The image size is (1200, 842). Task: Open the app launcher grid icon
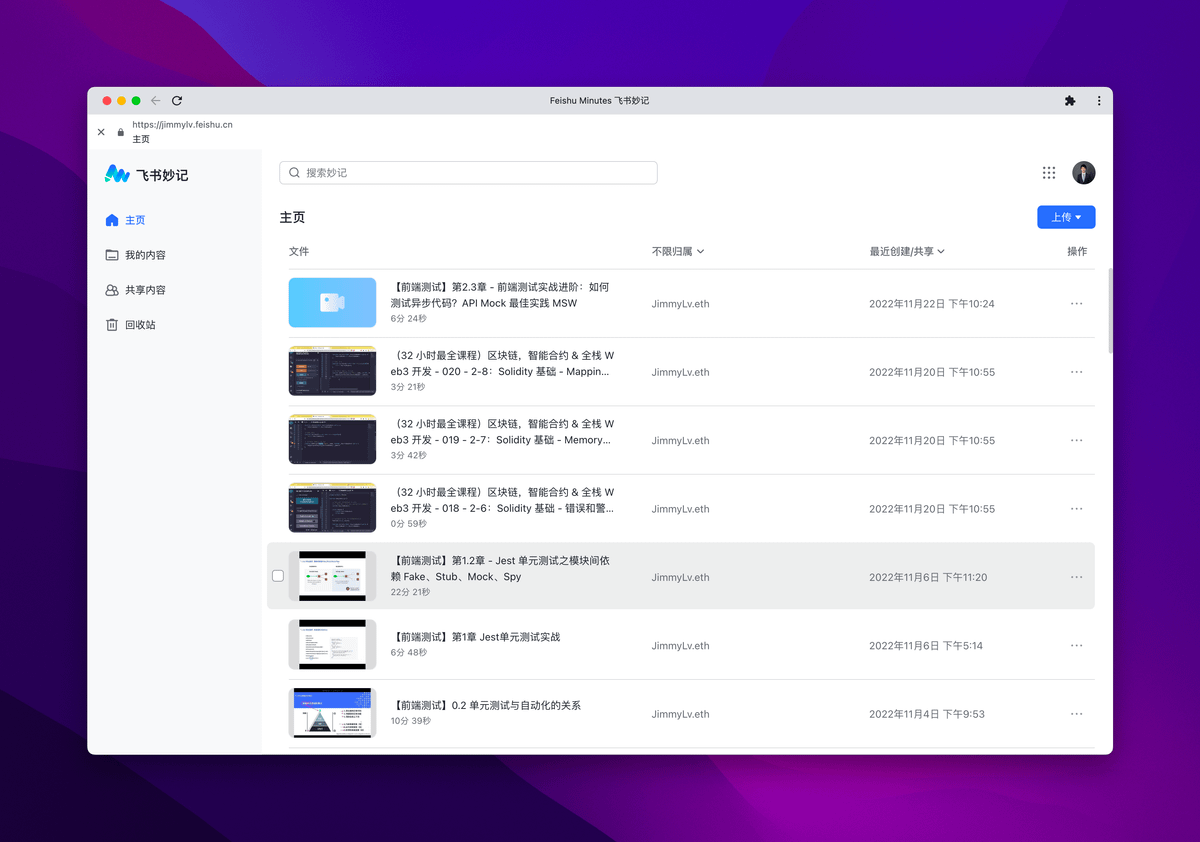pos(1048,173)
